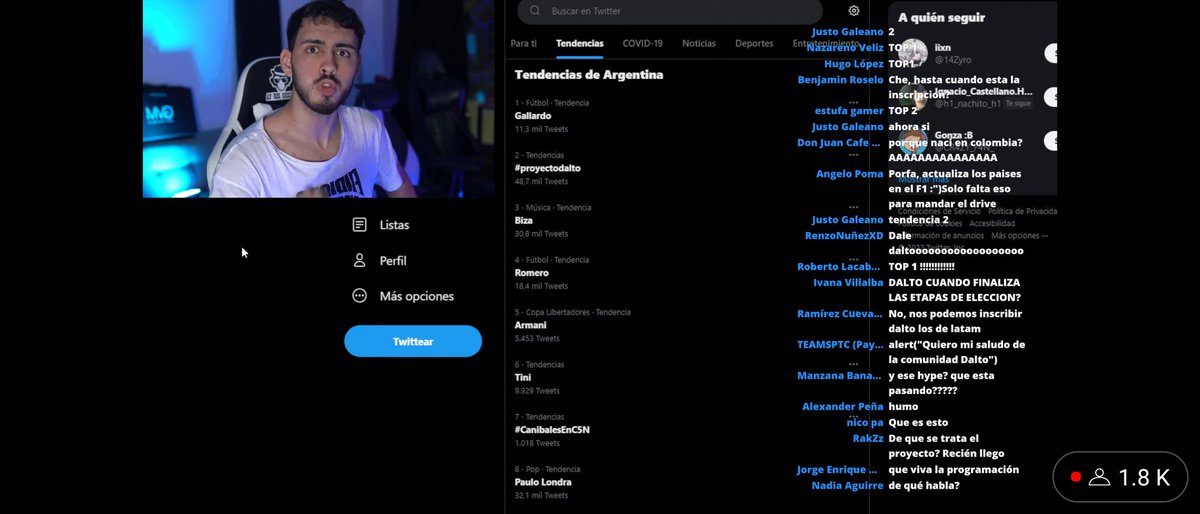
Task: Switch to the Para ti tab
Action: [x=523, y=44]
